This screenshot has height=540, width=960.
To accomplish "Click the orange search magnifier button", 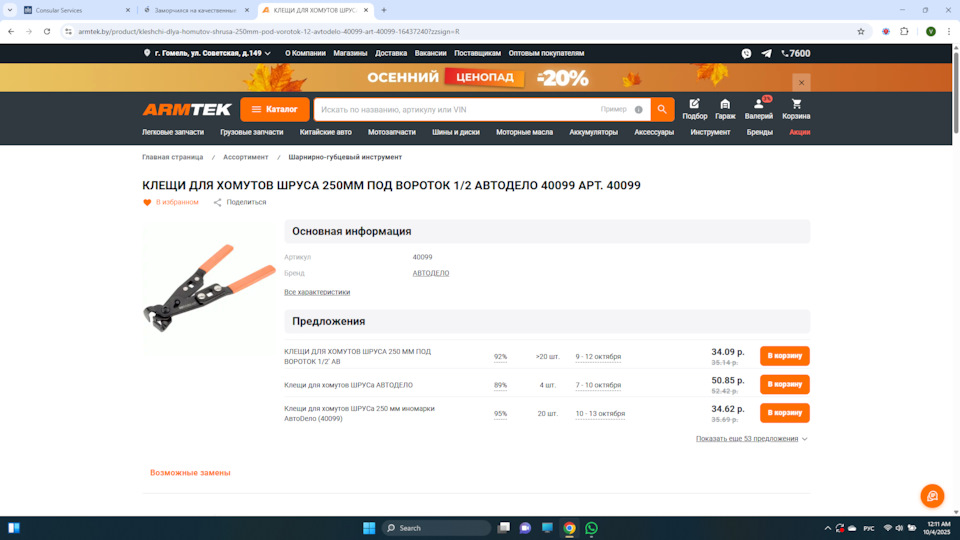I will pos(662,109).
